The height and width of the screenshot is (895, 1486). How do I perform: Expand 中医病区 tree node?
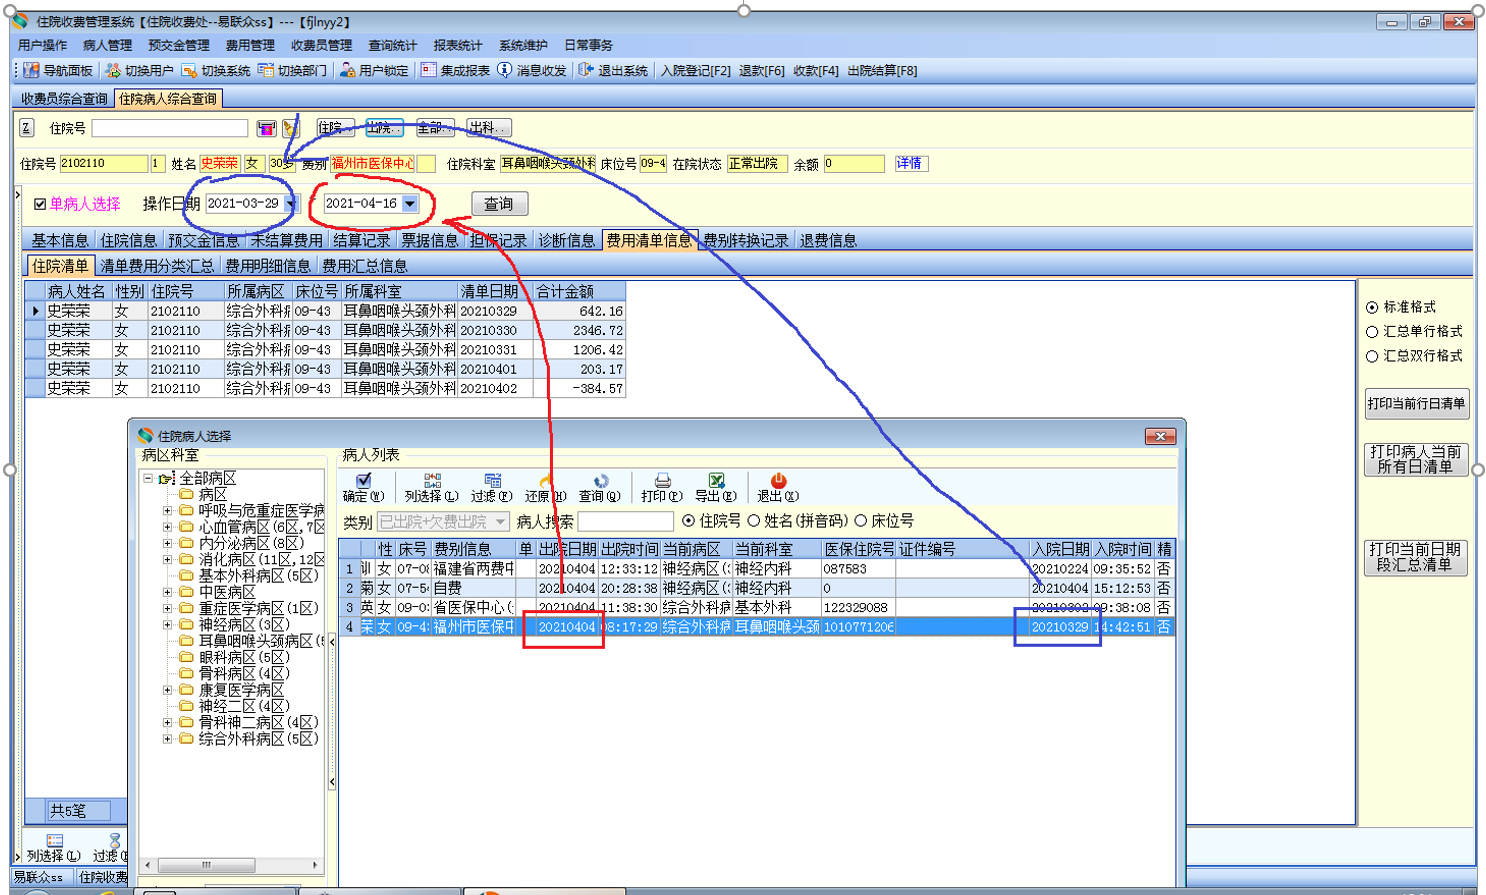tap(168, 592)
